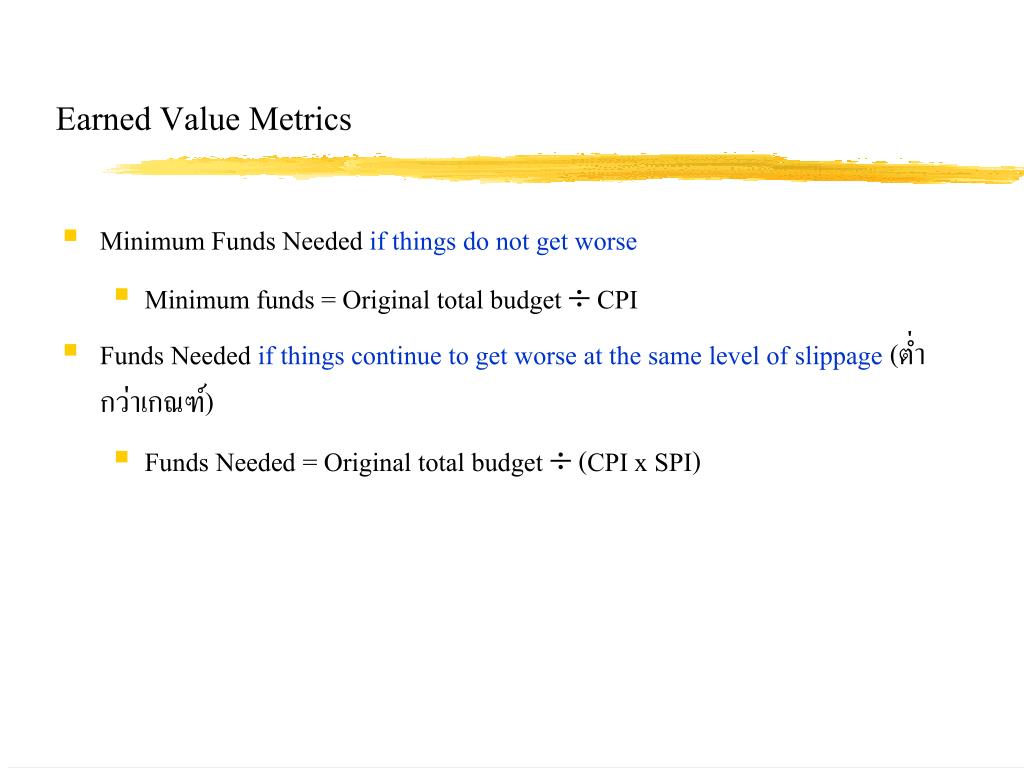Click the bullet beside 'Funds Needed if things'
Image resolution: width=1024 pixels, height=768 pixels.
point(71,350)
